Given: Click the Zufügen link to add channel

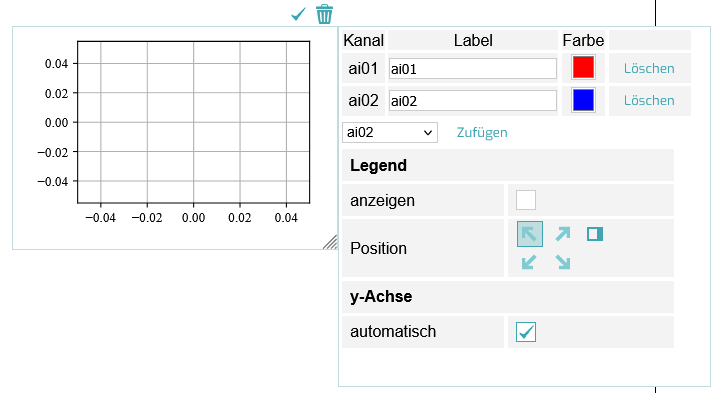Looking at the screenshot, I should (482, 133).
